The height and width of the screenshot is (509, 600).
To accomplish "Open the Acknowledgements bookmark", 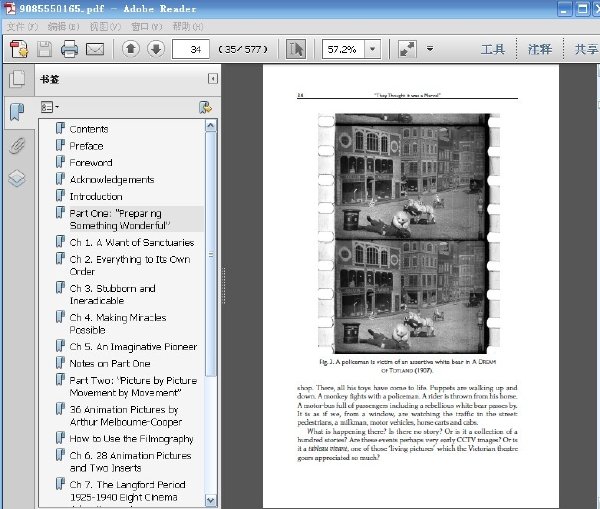I will tap(112, 179).
